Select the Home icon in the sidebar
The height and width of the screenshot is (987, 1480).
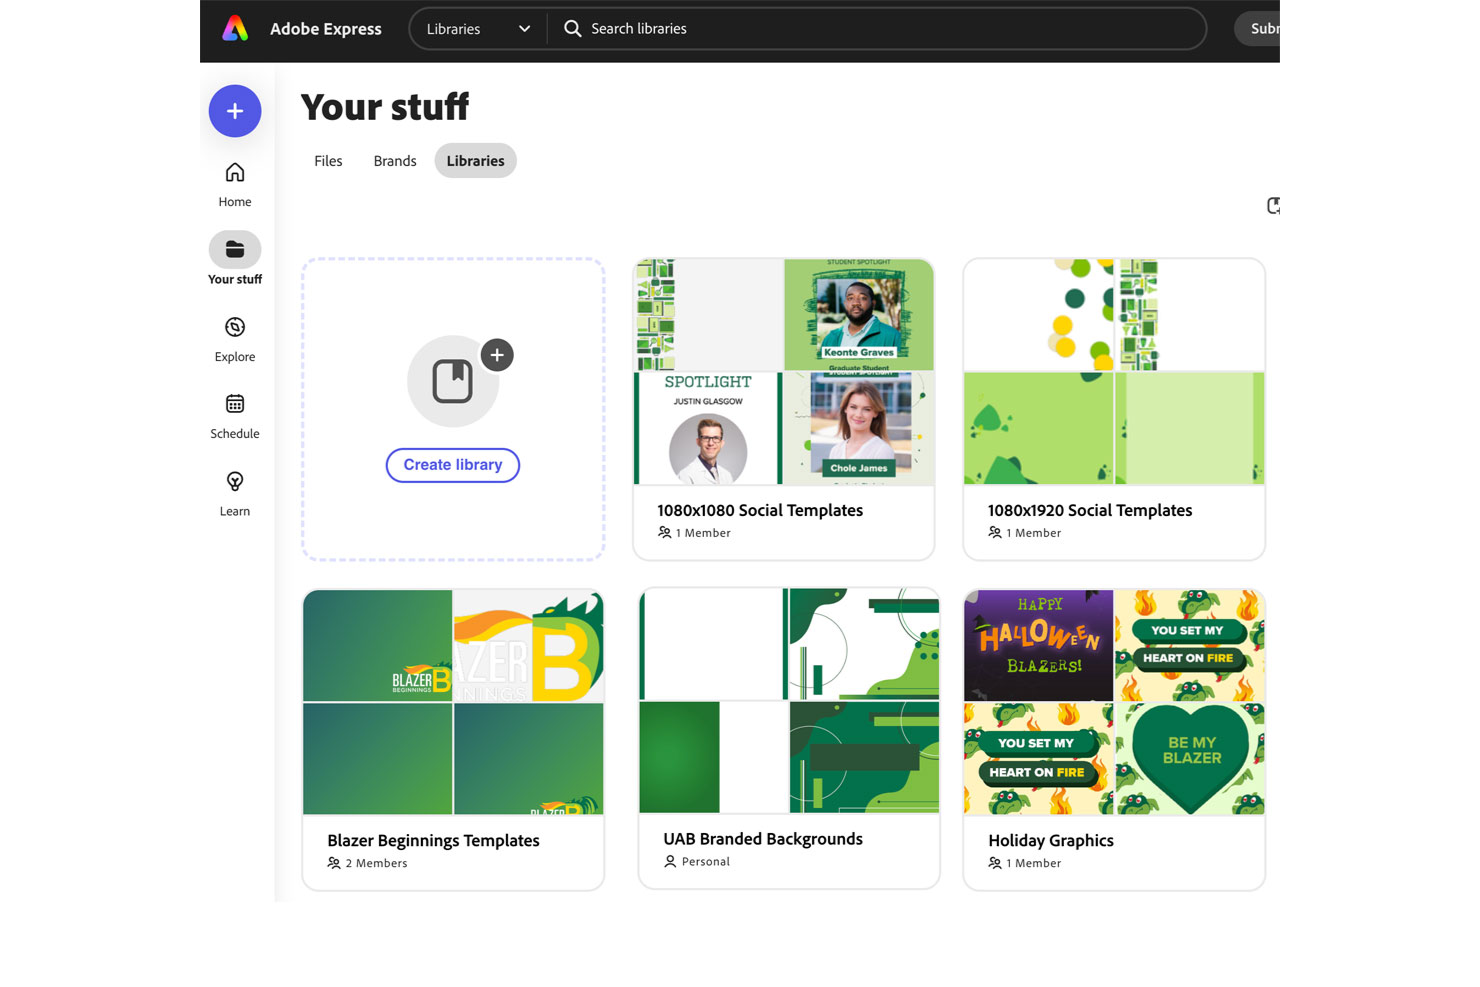click(x=234, y=172)
